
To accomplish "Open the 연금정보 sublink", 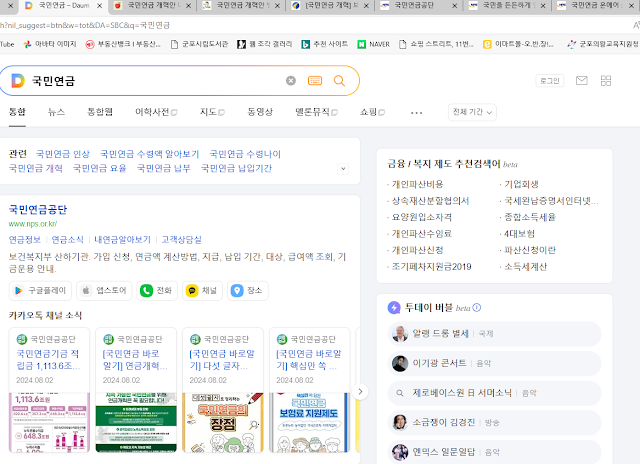I will (25, 240).
